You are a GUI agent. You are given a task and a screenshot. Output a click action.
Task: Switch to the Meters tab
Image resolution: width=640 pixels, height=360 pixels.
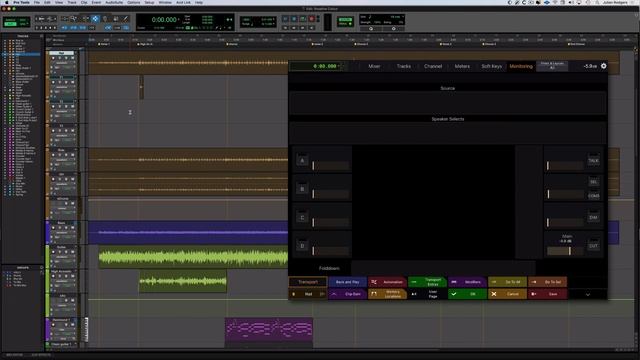(462, 66)
